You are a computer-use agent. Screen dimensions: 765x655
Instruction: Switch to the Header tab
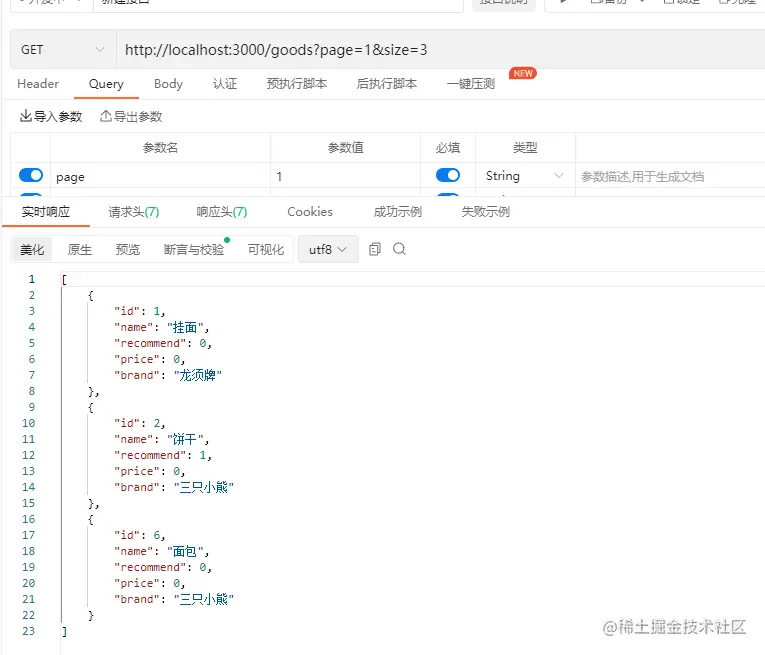38,84
